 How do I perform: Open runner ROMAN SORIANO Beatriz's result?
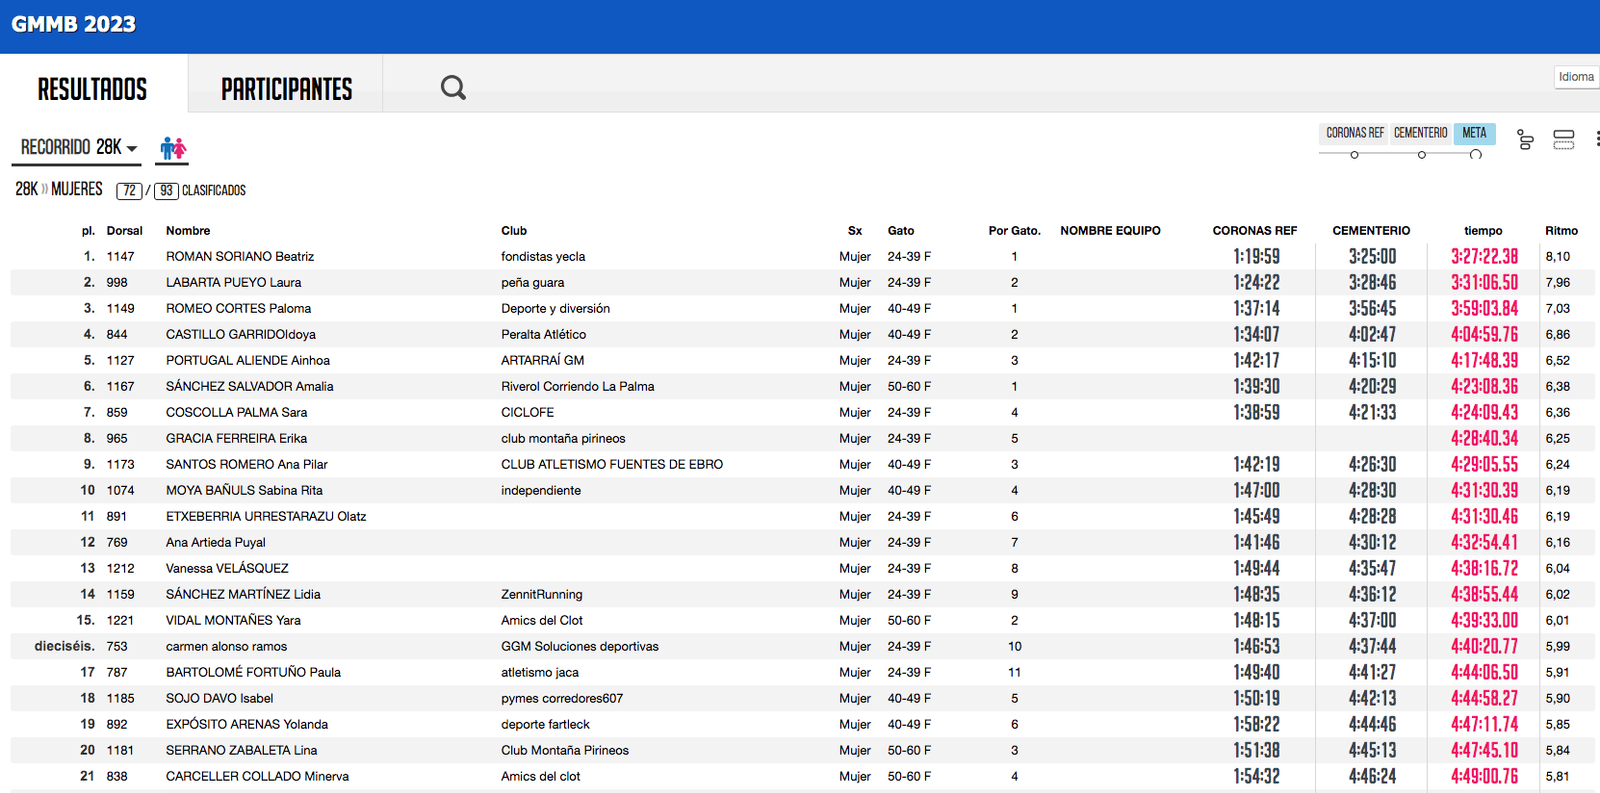click(240, 257)
